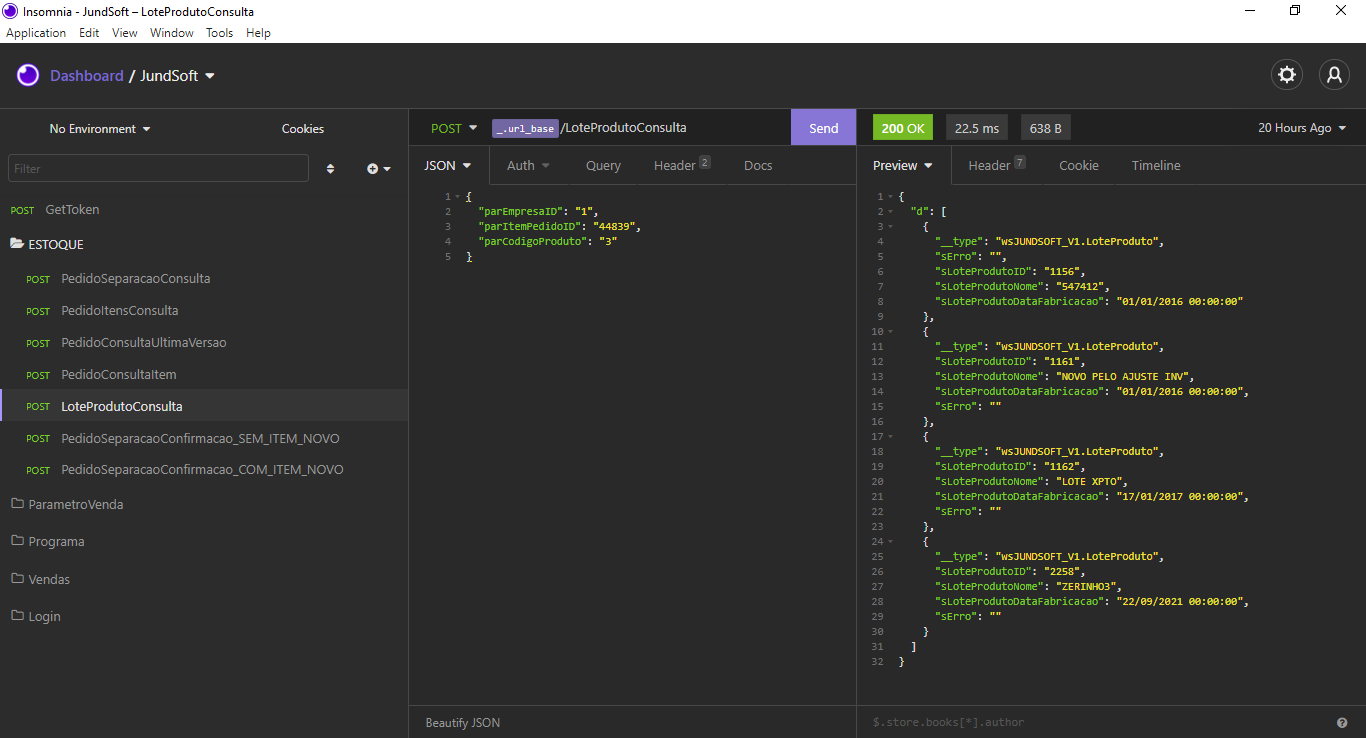Screen dimensions: 1366x738
Task: Open the help icon beside response filter
Action: click(x=1342, y=722)
